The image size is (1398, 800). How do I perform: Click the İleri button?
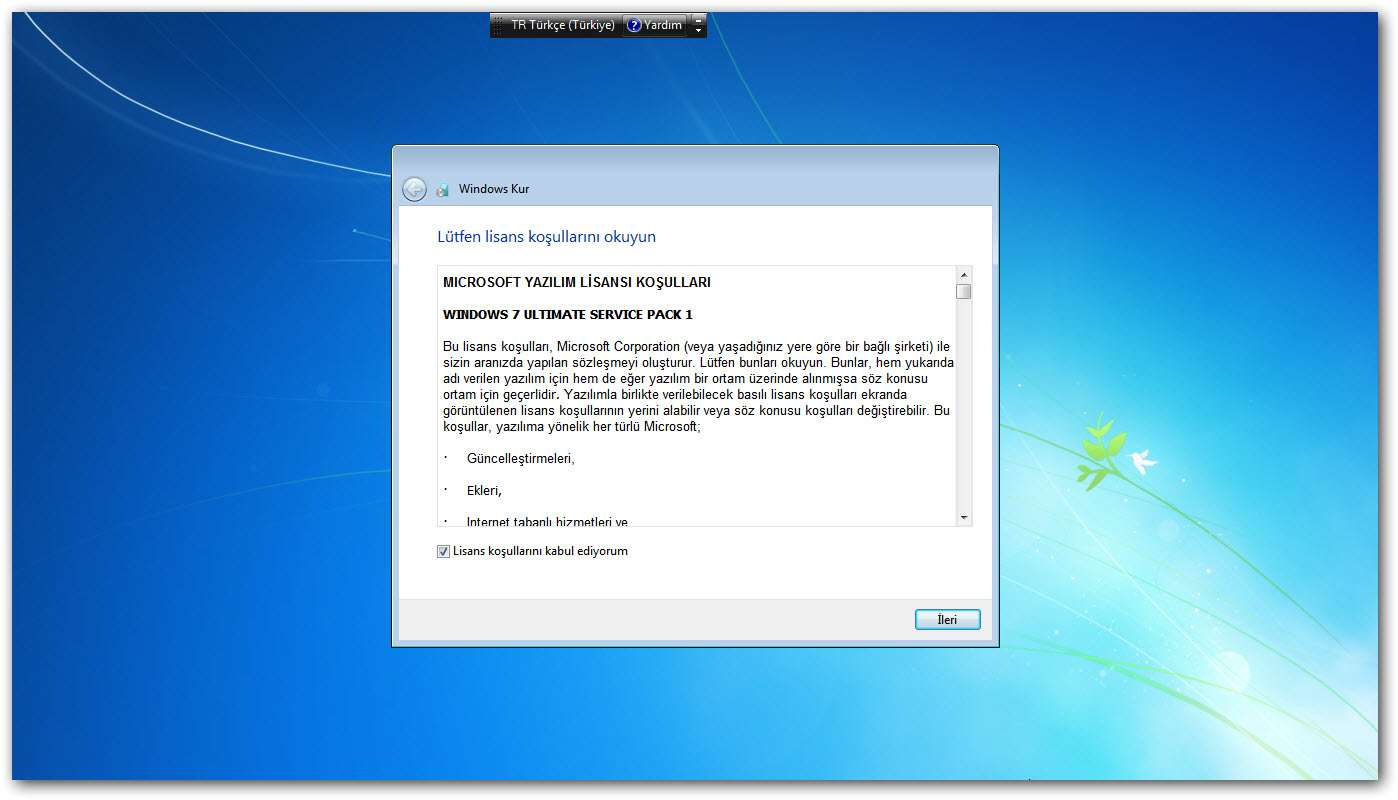[948, 620]
